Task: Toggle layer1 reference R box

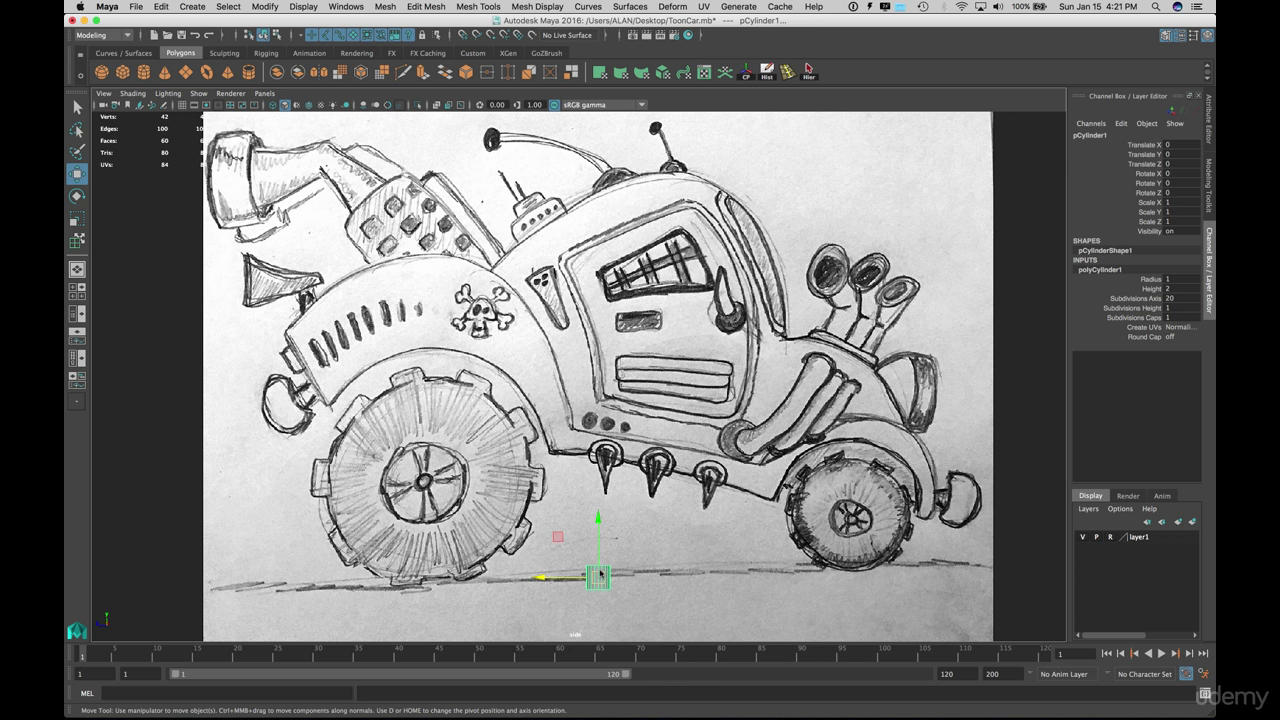Action: click(1110, 537)
